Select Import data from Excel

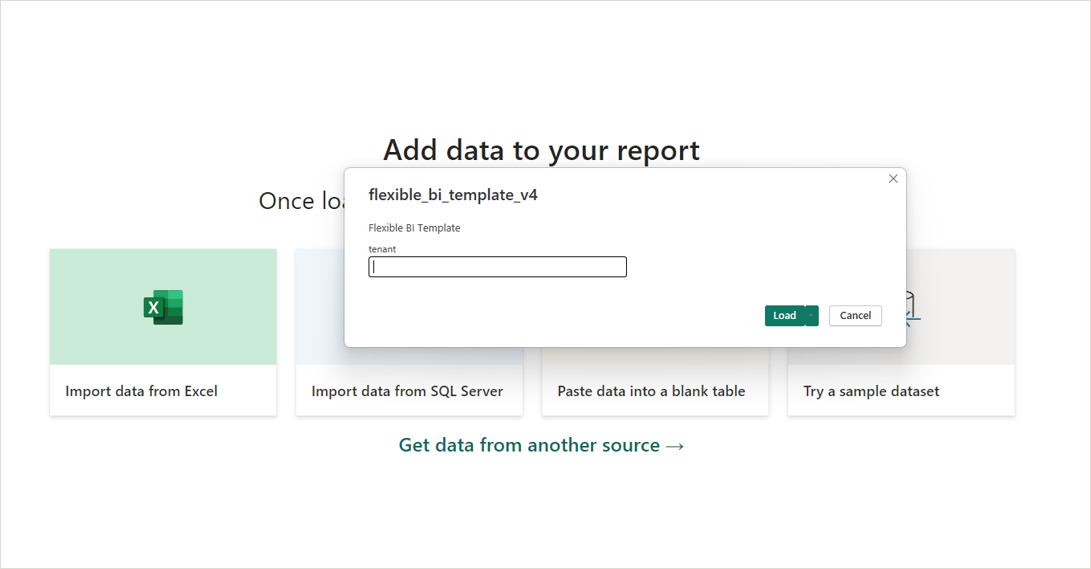[x=141, y=391]
